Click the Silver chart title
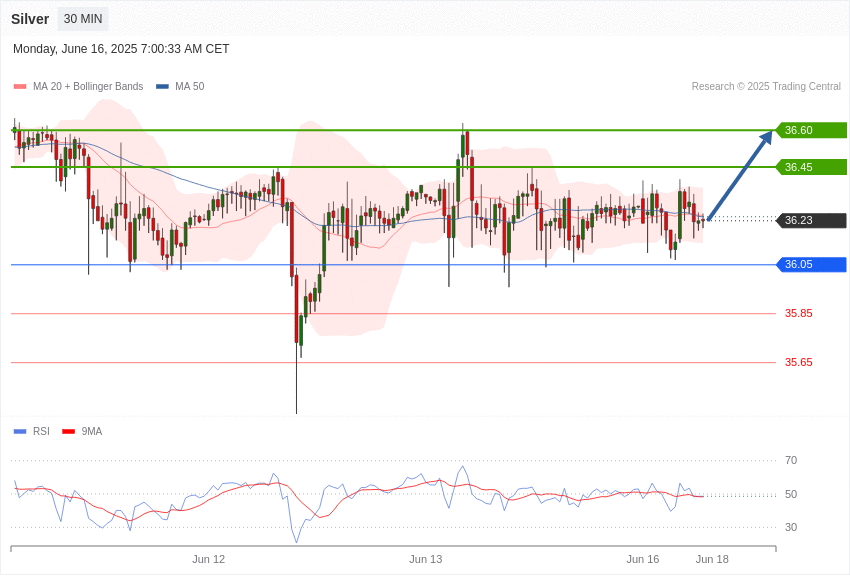Screen dimensions: 850x576 click(30, 19)
